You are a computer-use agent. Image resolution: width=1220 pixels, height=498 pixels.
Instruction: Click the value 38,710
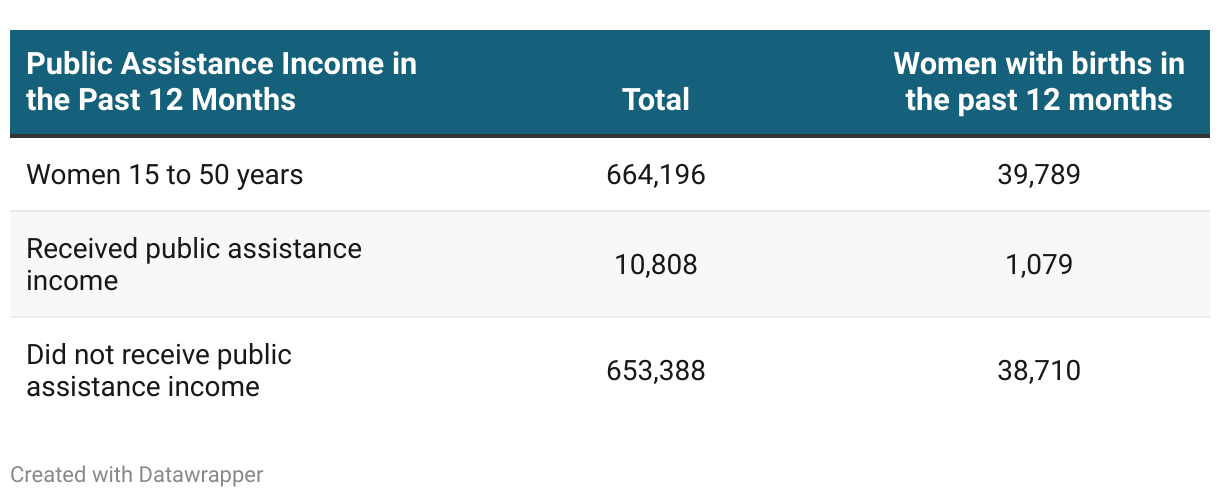tap(1039, 371)
